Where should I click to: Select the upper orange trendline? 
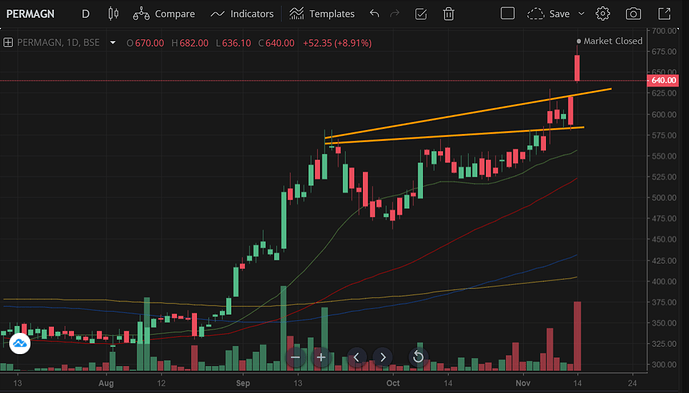[x=468, y=113]
